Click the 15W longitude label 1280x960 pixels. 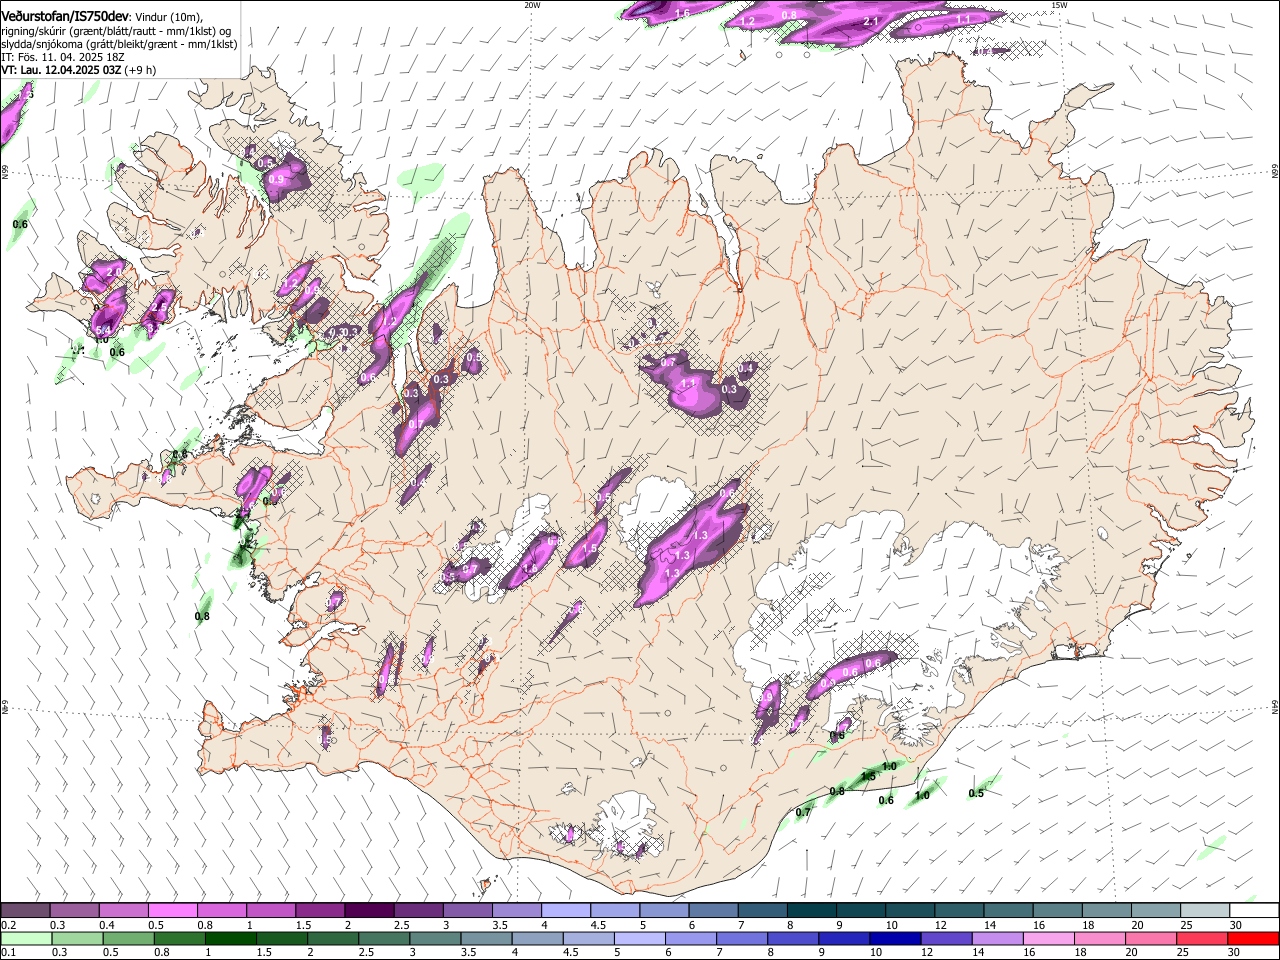(1059, 5)
